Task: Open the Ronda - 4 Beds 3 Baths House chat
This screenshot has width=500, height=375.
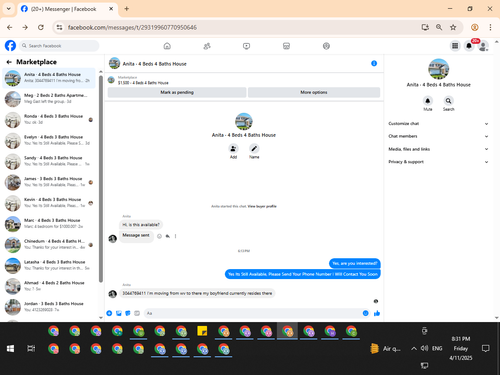Action: pos(49,119)
